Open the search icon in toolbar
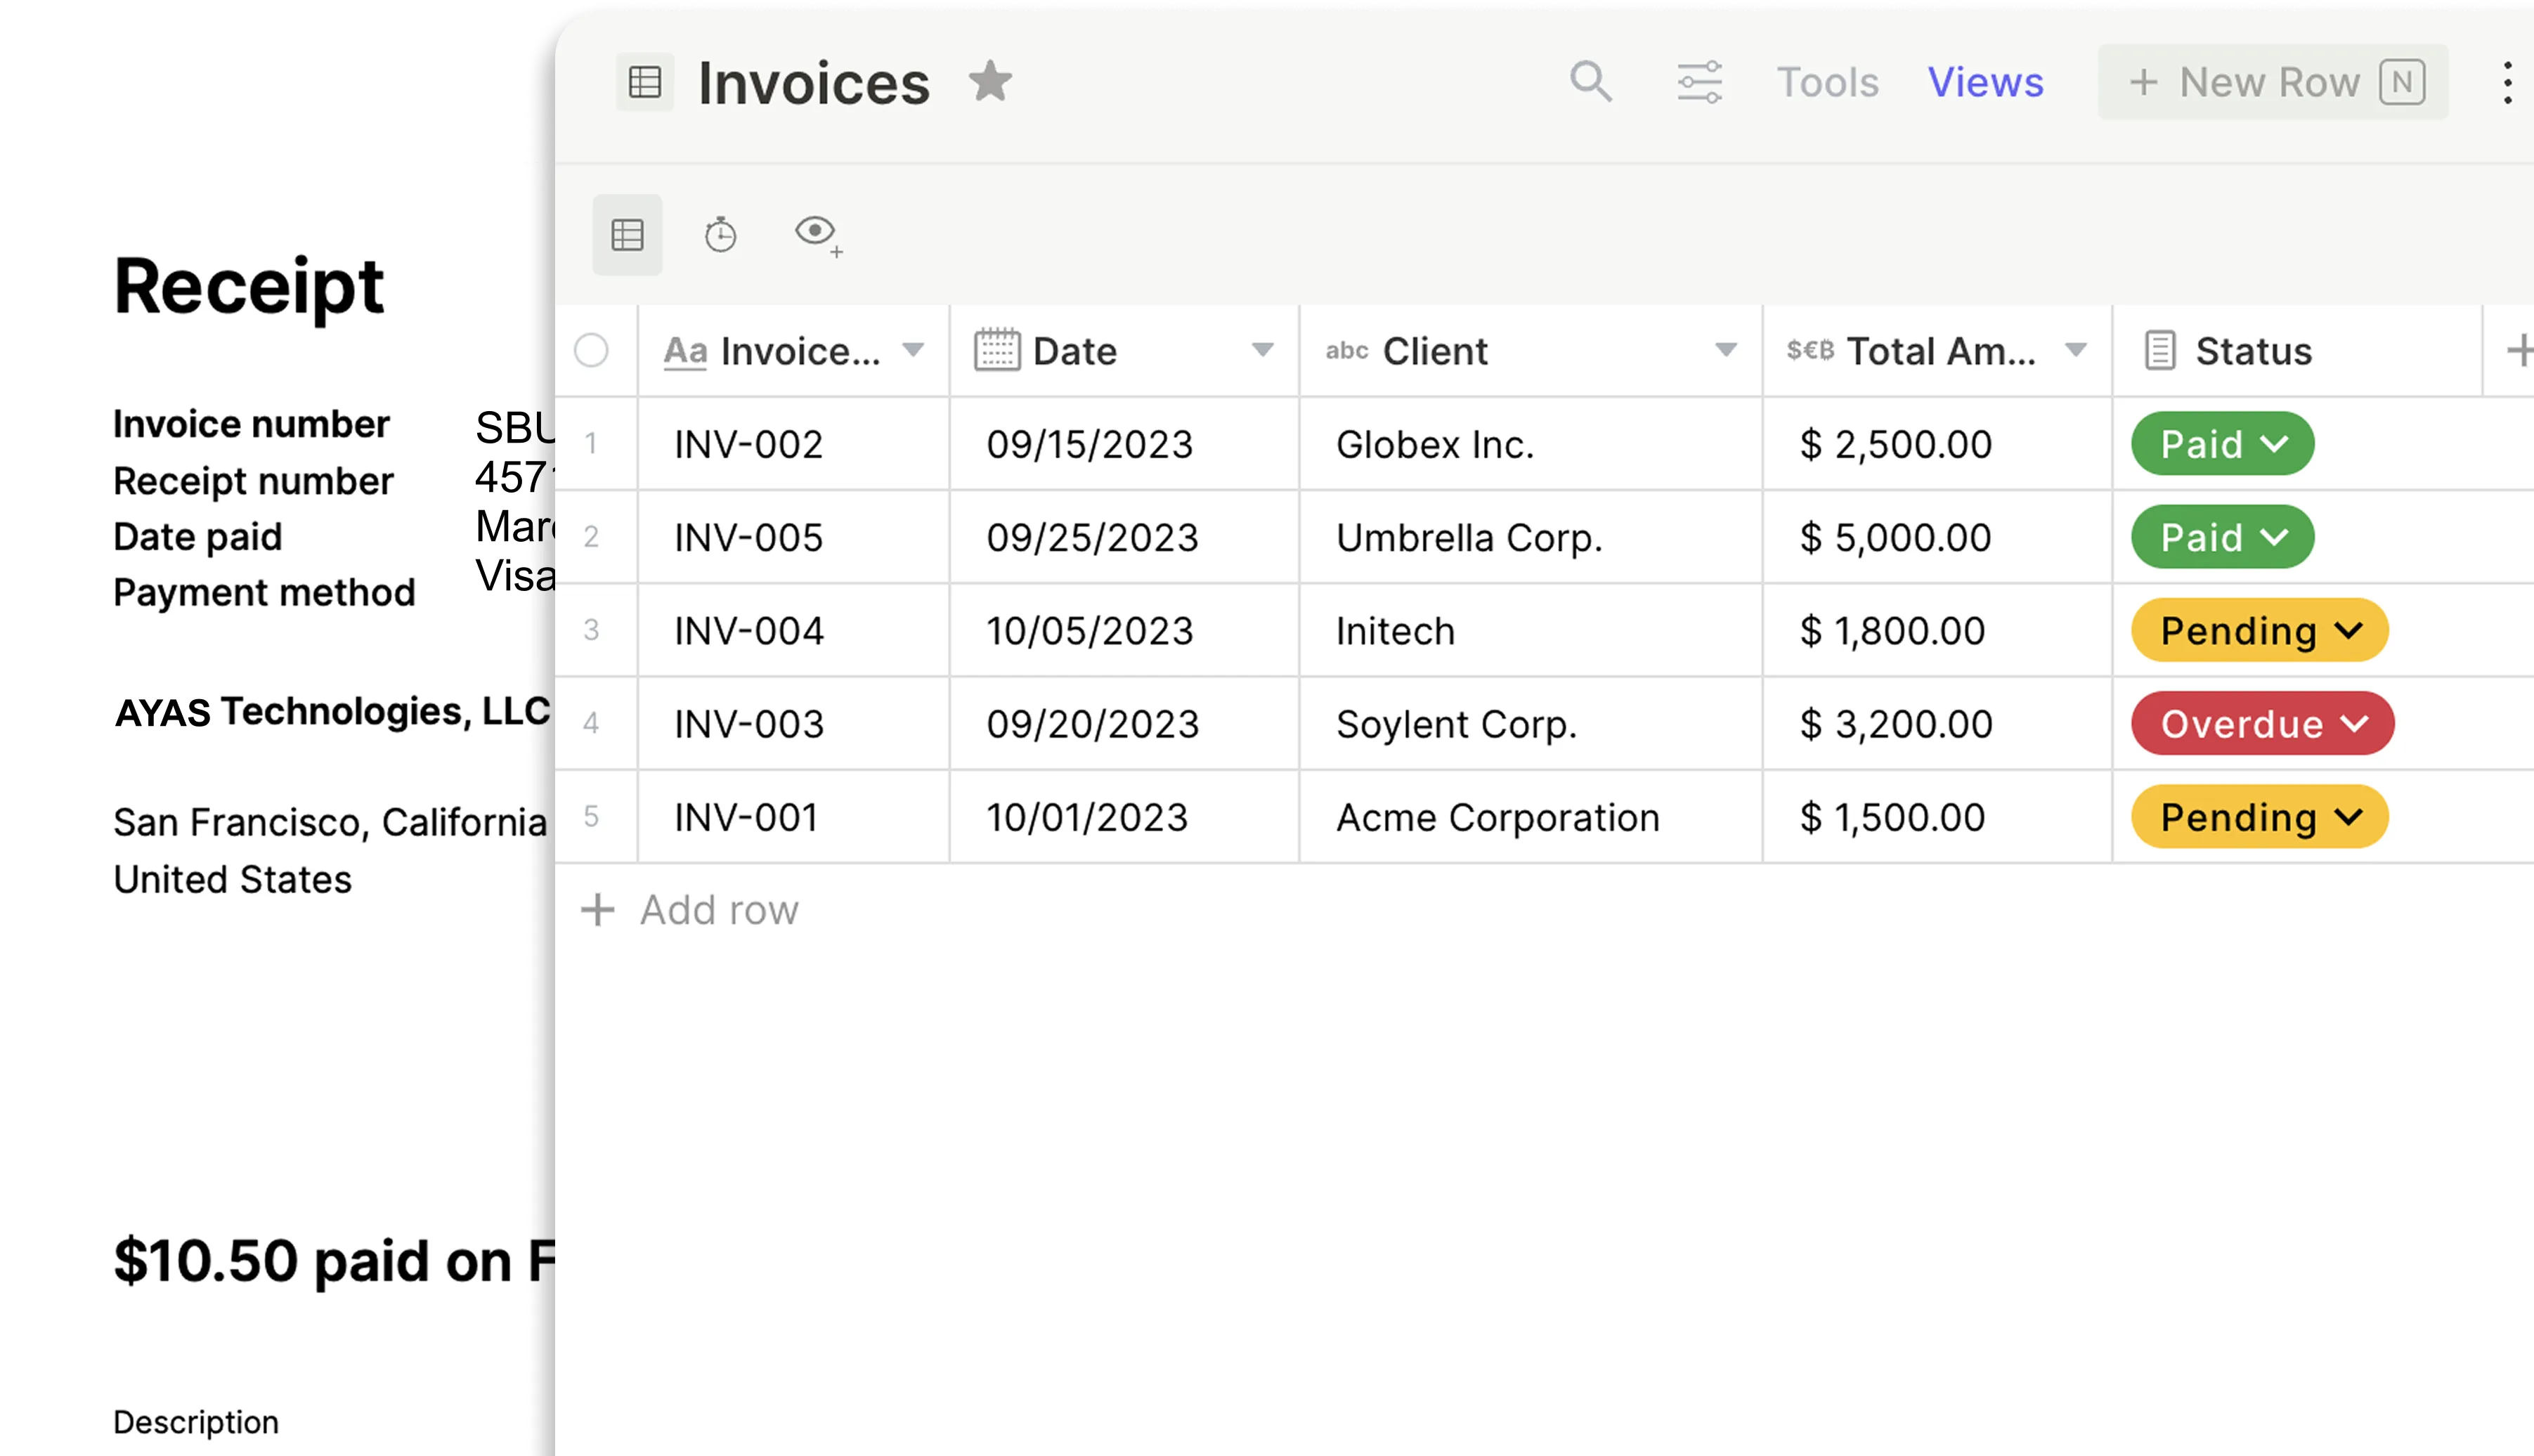The image size is (2534, 1456). tap(1590, 82)
